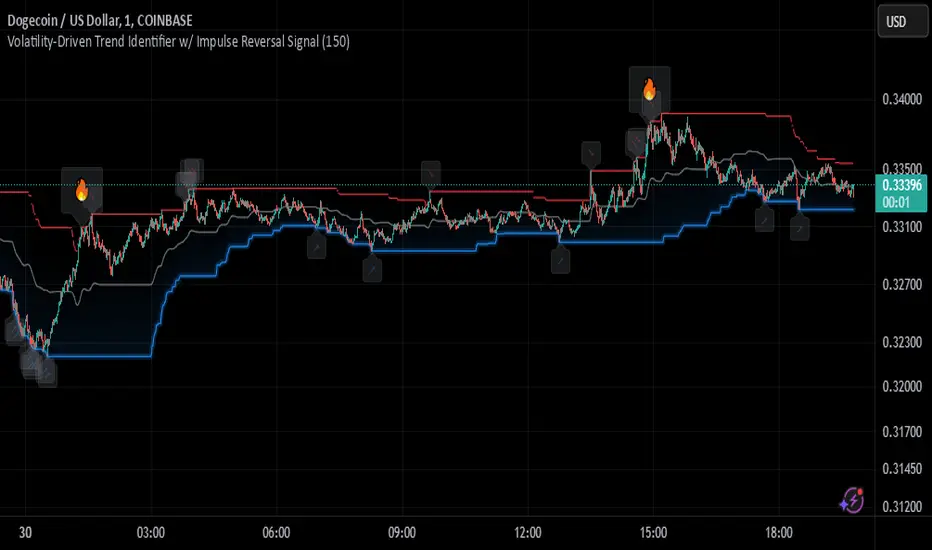932x550 pixels.
Task: Select the gray middle trend line
Action: pos(125,284)
